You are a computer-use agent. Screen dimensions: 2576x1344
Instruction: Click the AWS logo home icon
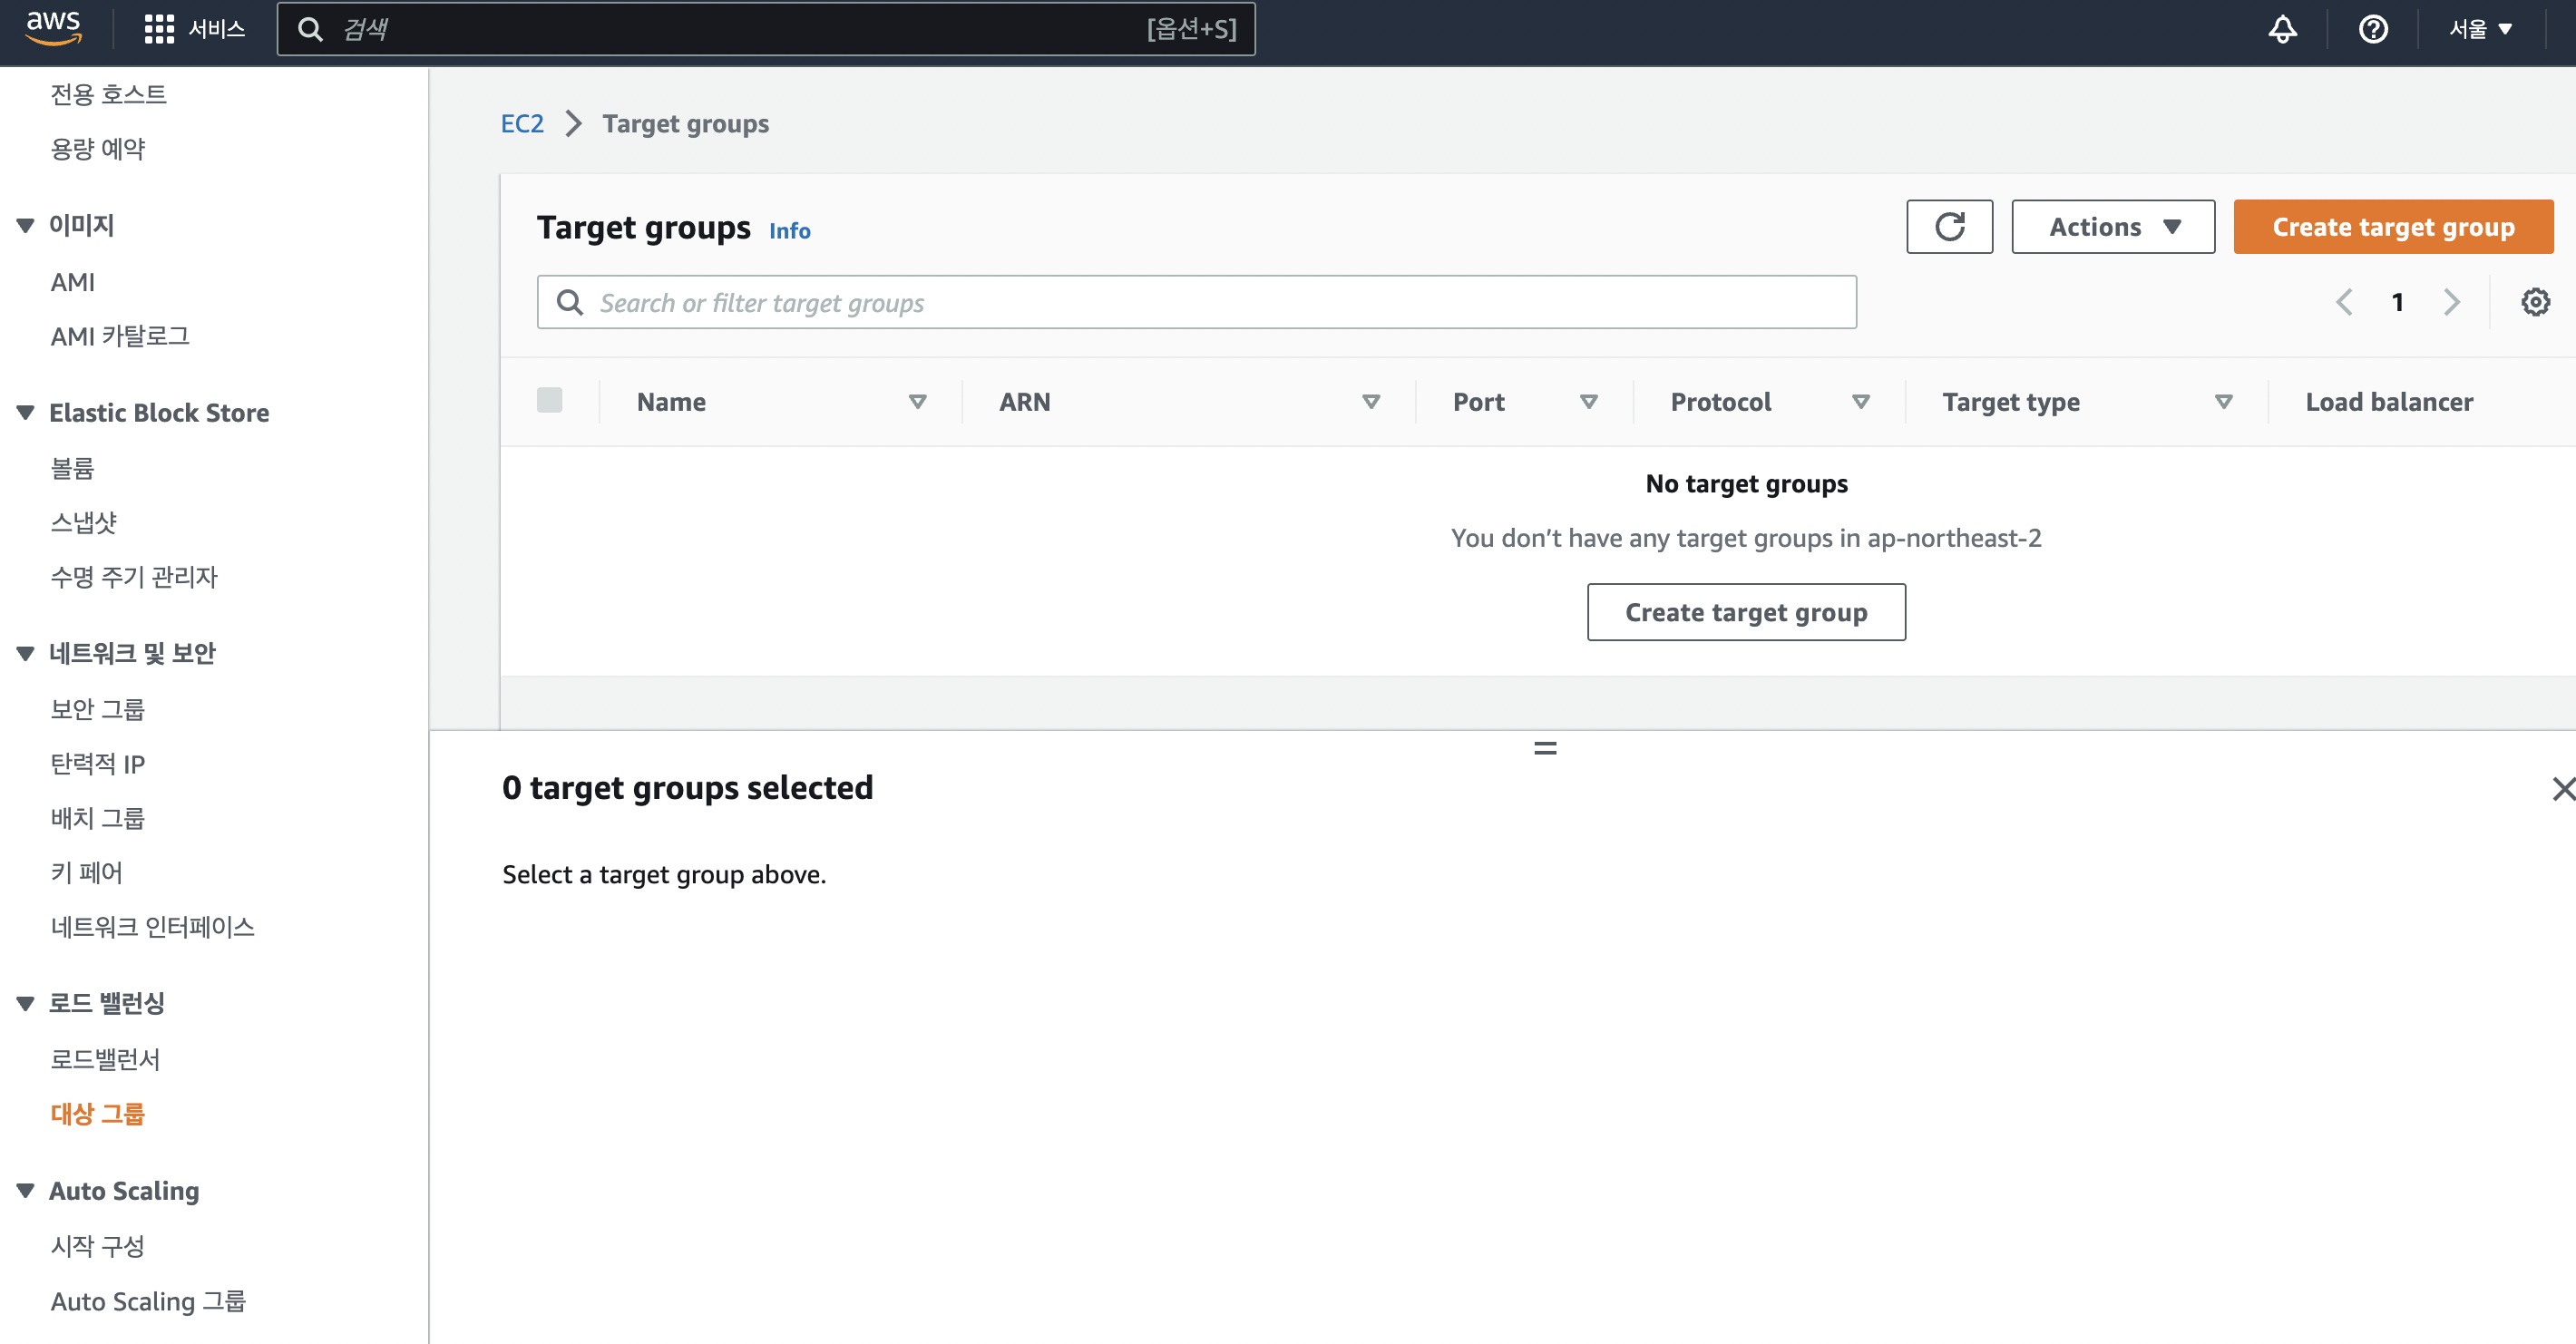pos(53,27)
